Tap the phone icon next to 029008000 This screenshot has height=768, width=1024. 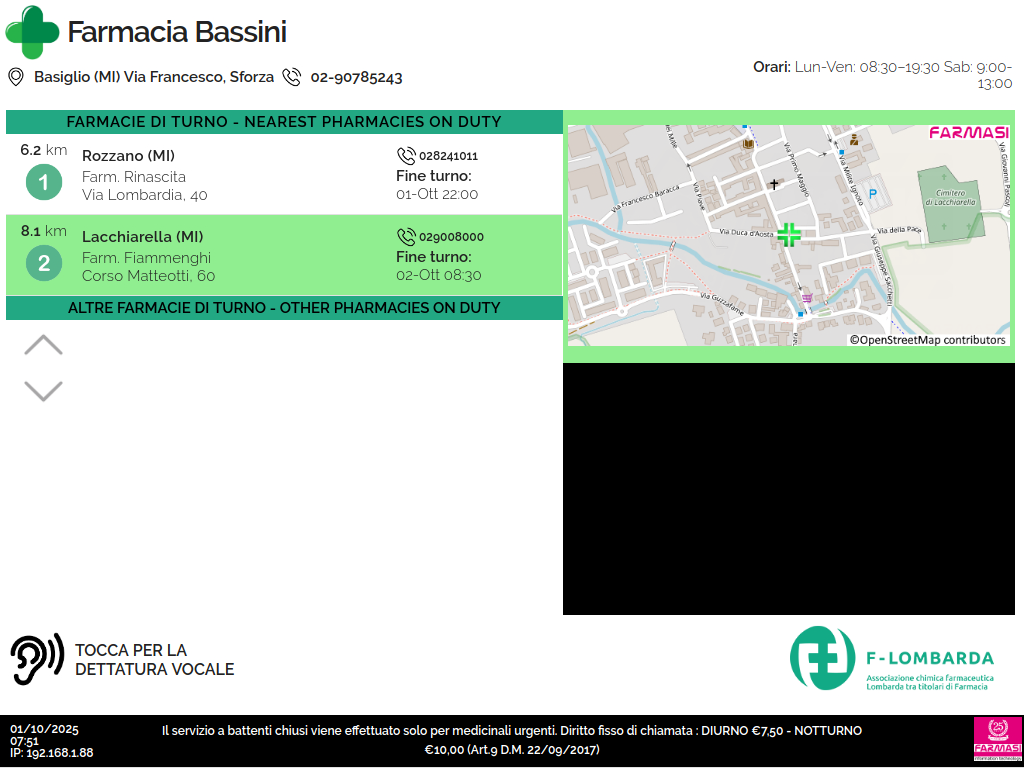(x=406, y=237)
